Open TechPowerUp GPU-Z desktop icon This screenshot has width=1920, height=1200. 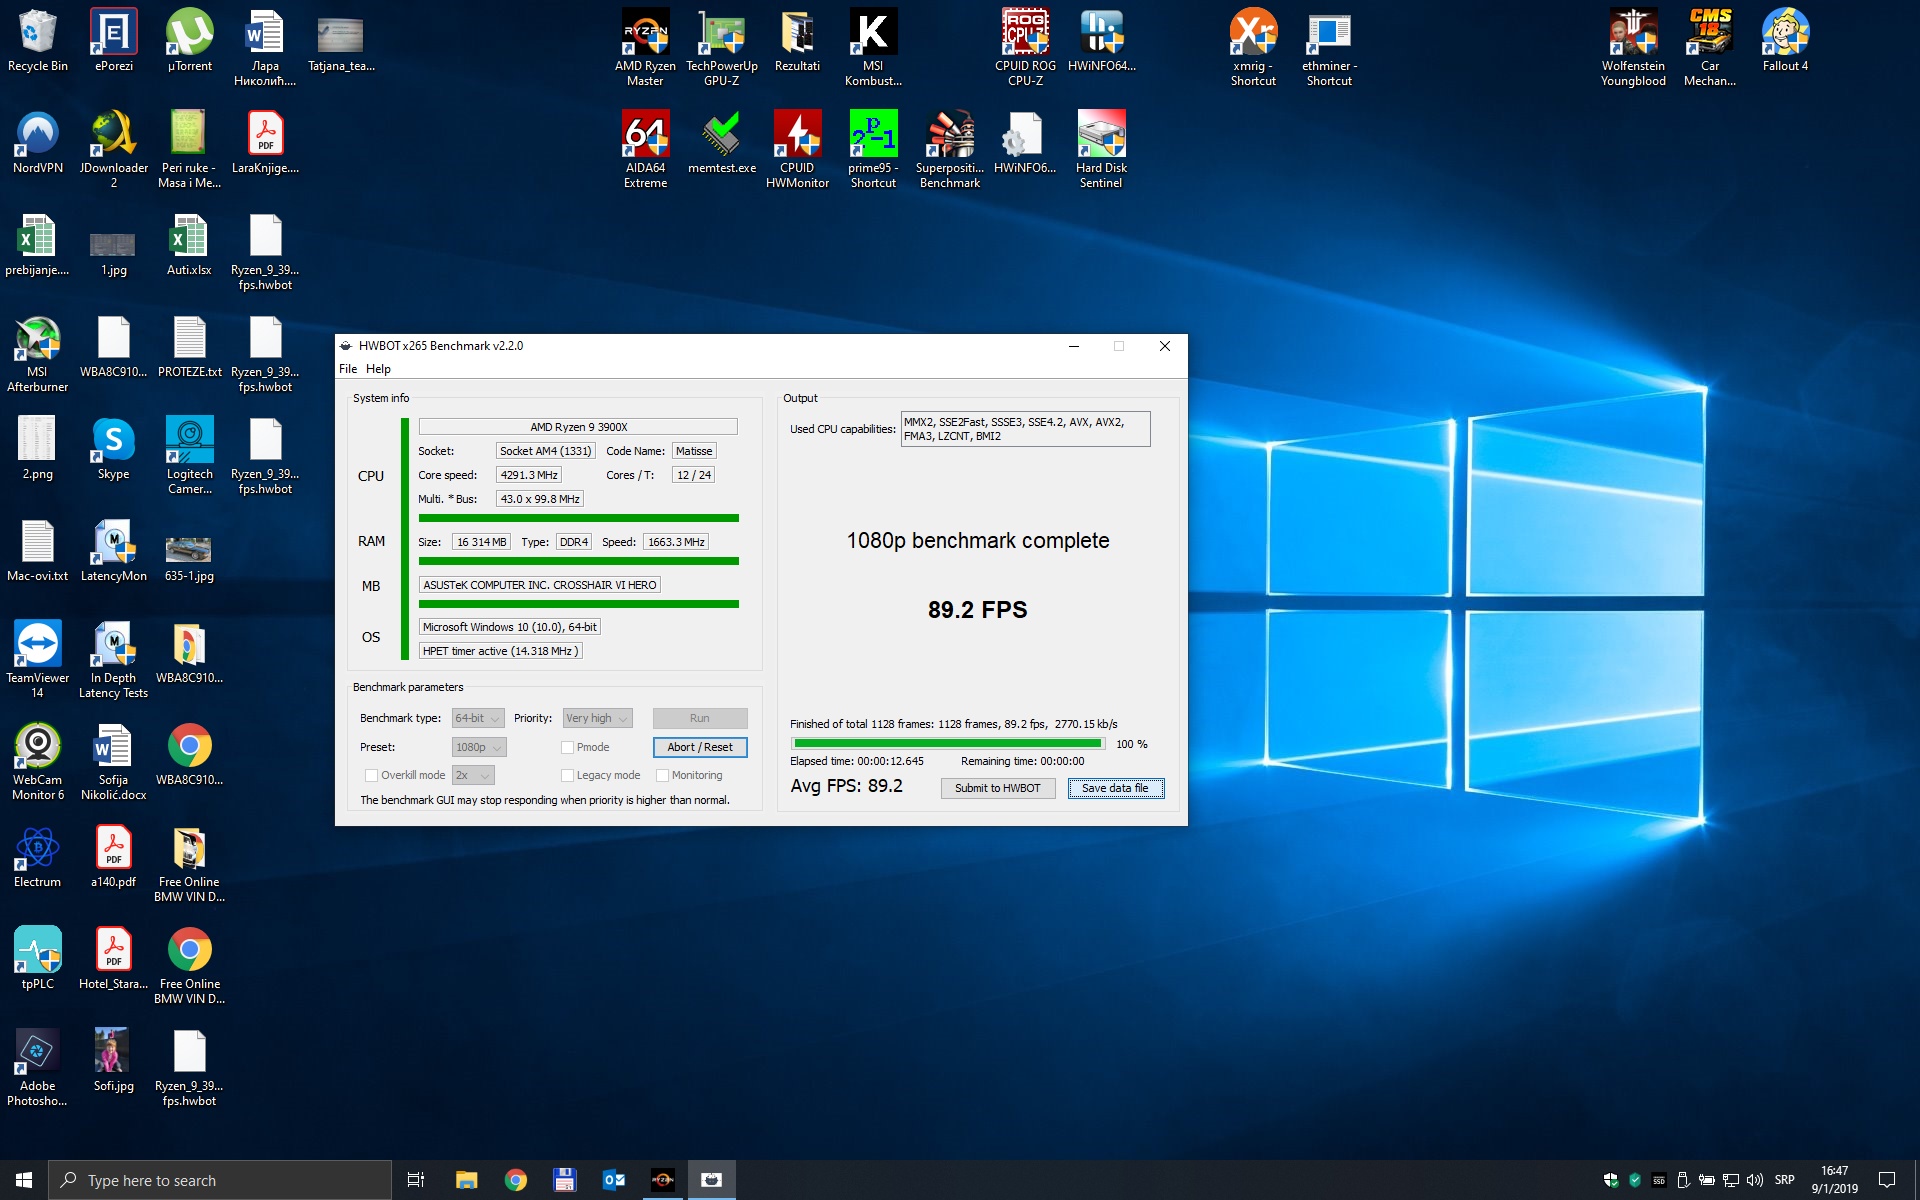pos(721,47)
